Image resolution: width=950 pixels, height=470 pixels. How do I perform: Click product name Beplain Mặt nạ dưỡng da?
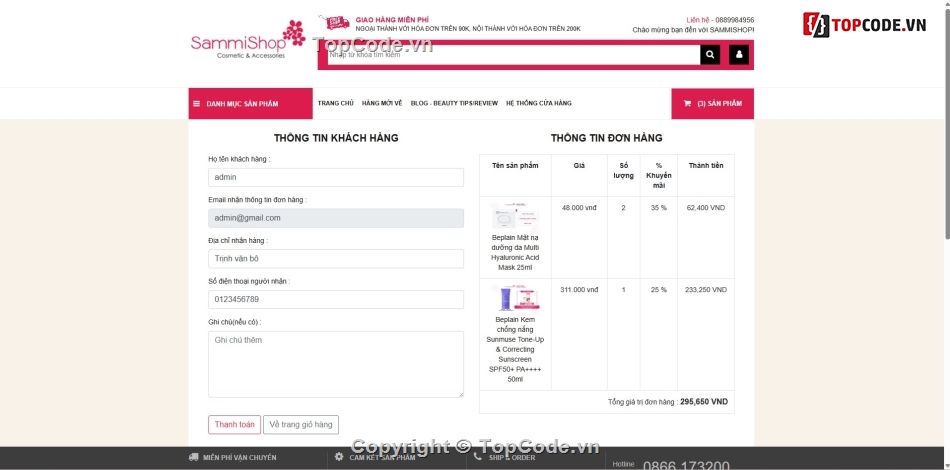[x=515, y=253]
